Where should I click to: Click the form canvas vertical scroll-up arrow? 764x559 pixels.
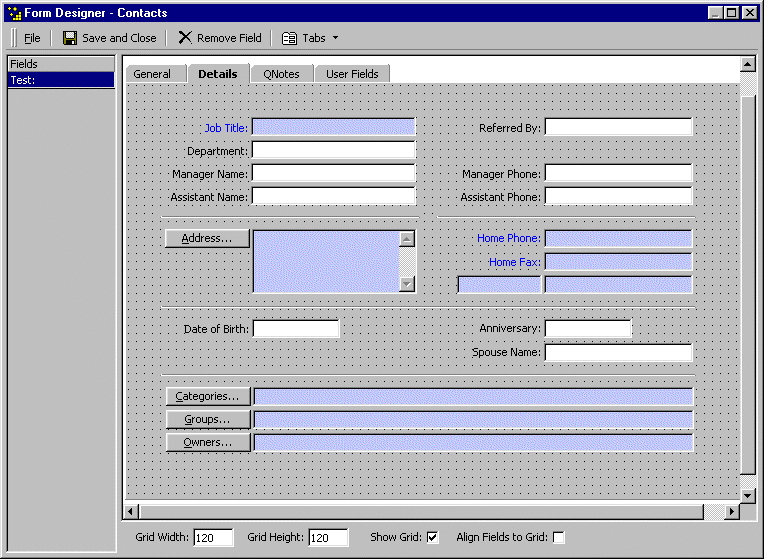[747, 64]
